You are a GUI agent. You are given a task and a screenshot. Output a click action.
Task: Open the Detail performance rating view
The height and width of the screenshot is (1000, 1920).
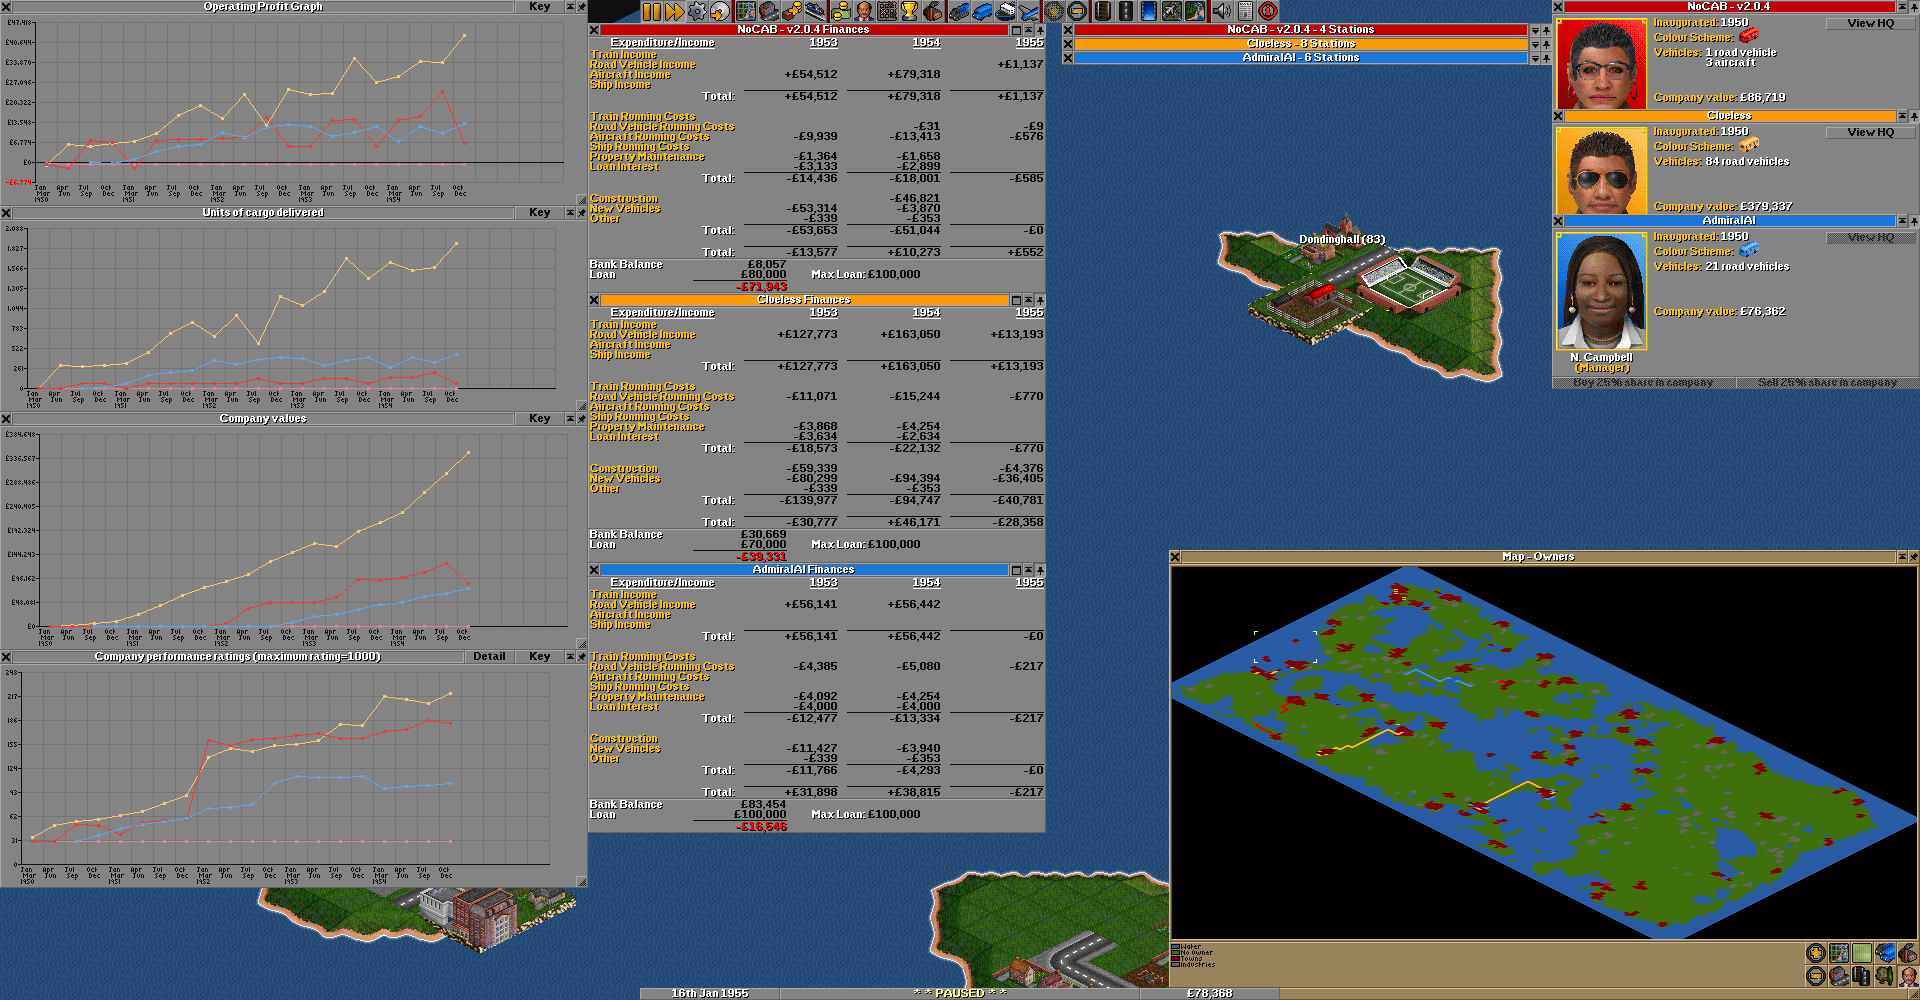pos(489,656)
